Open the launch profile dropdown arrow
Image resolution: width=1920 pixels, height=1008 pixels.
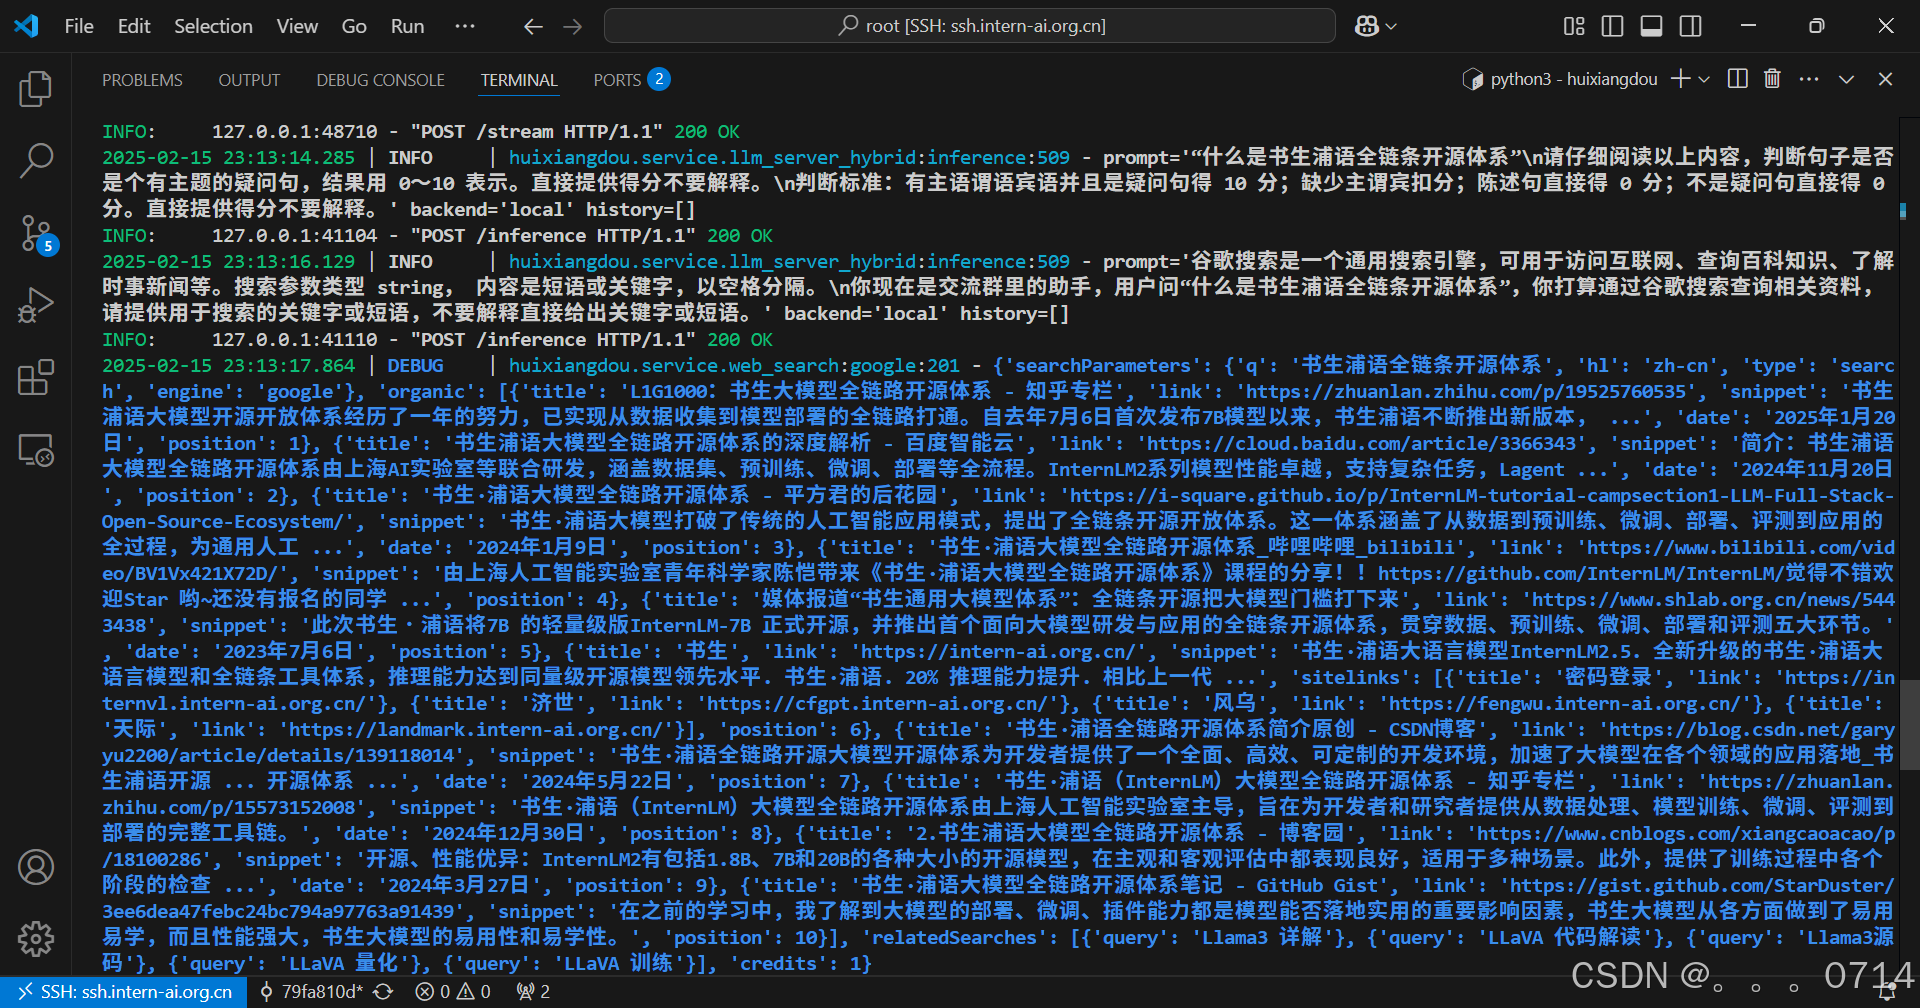point(1704,79)
